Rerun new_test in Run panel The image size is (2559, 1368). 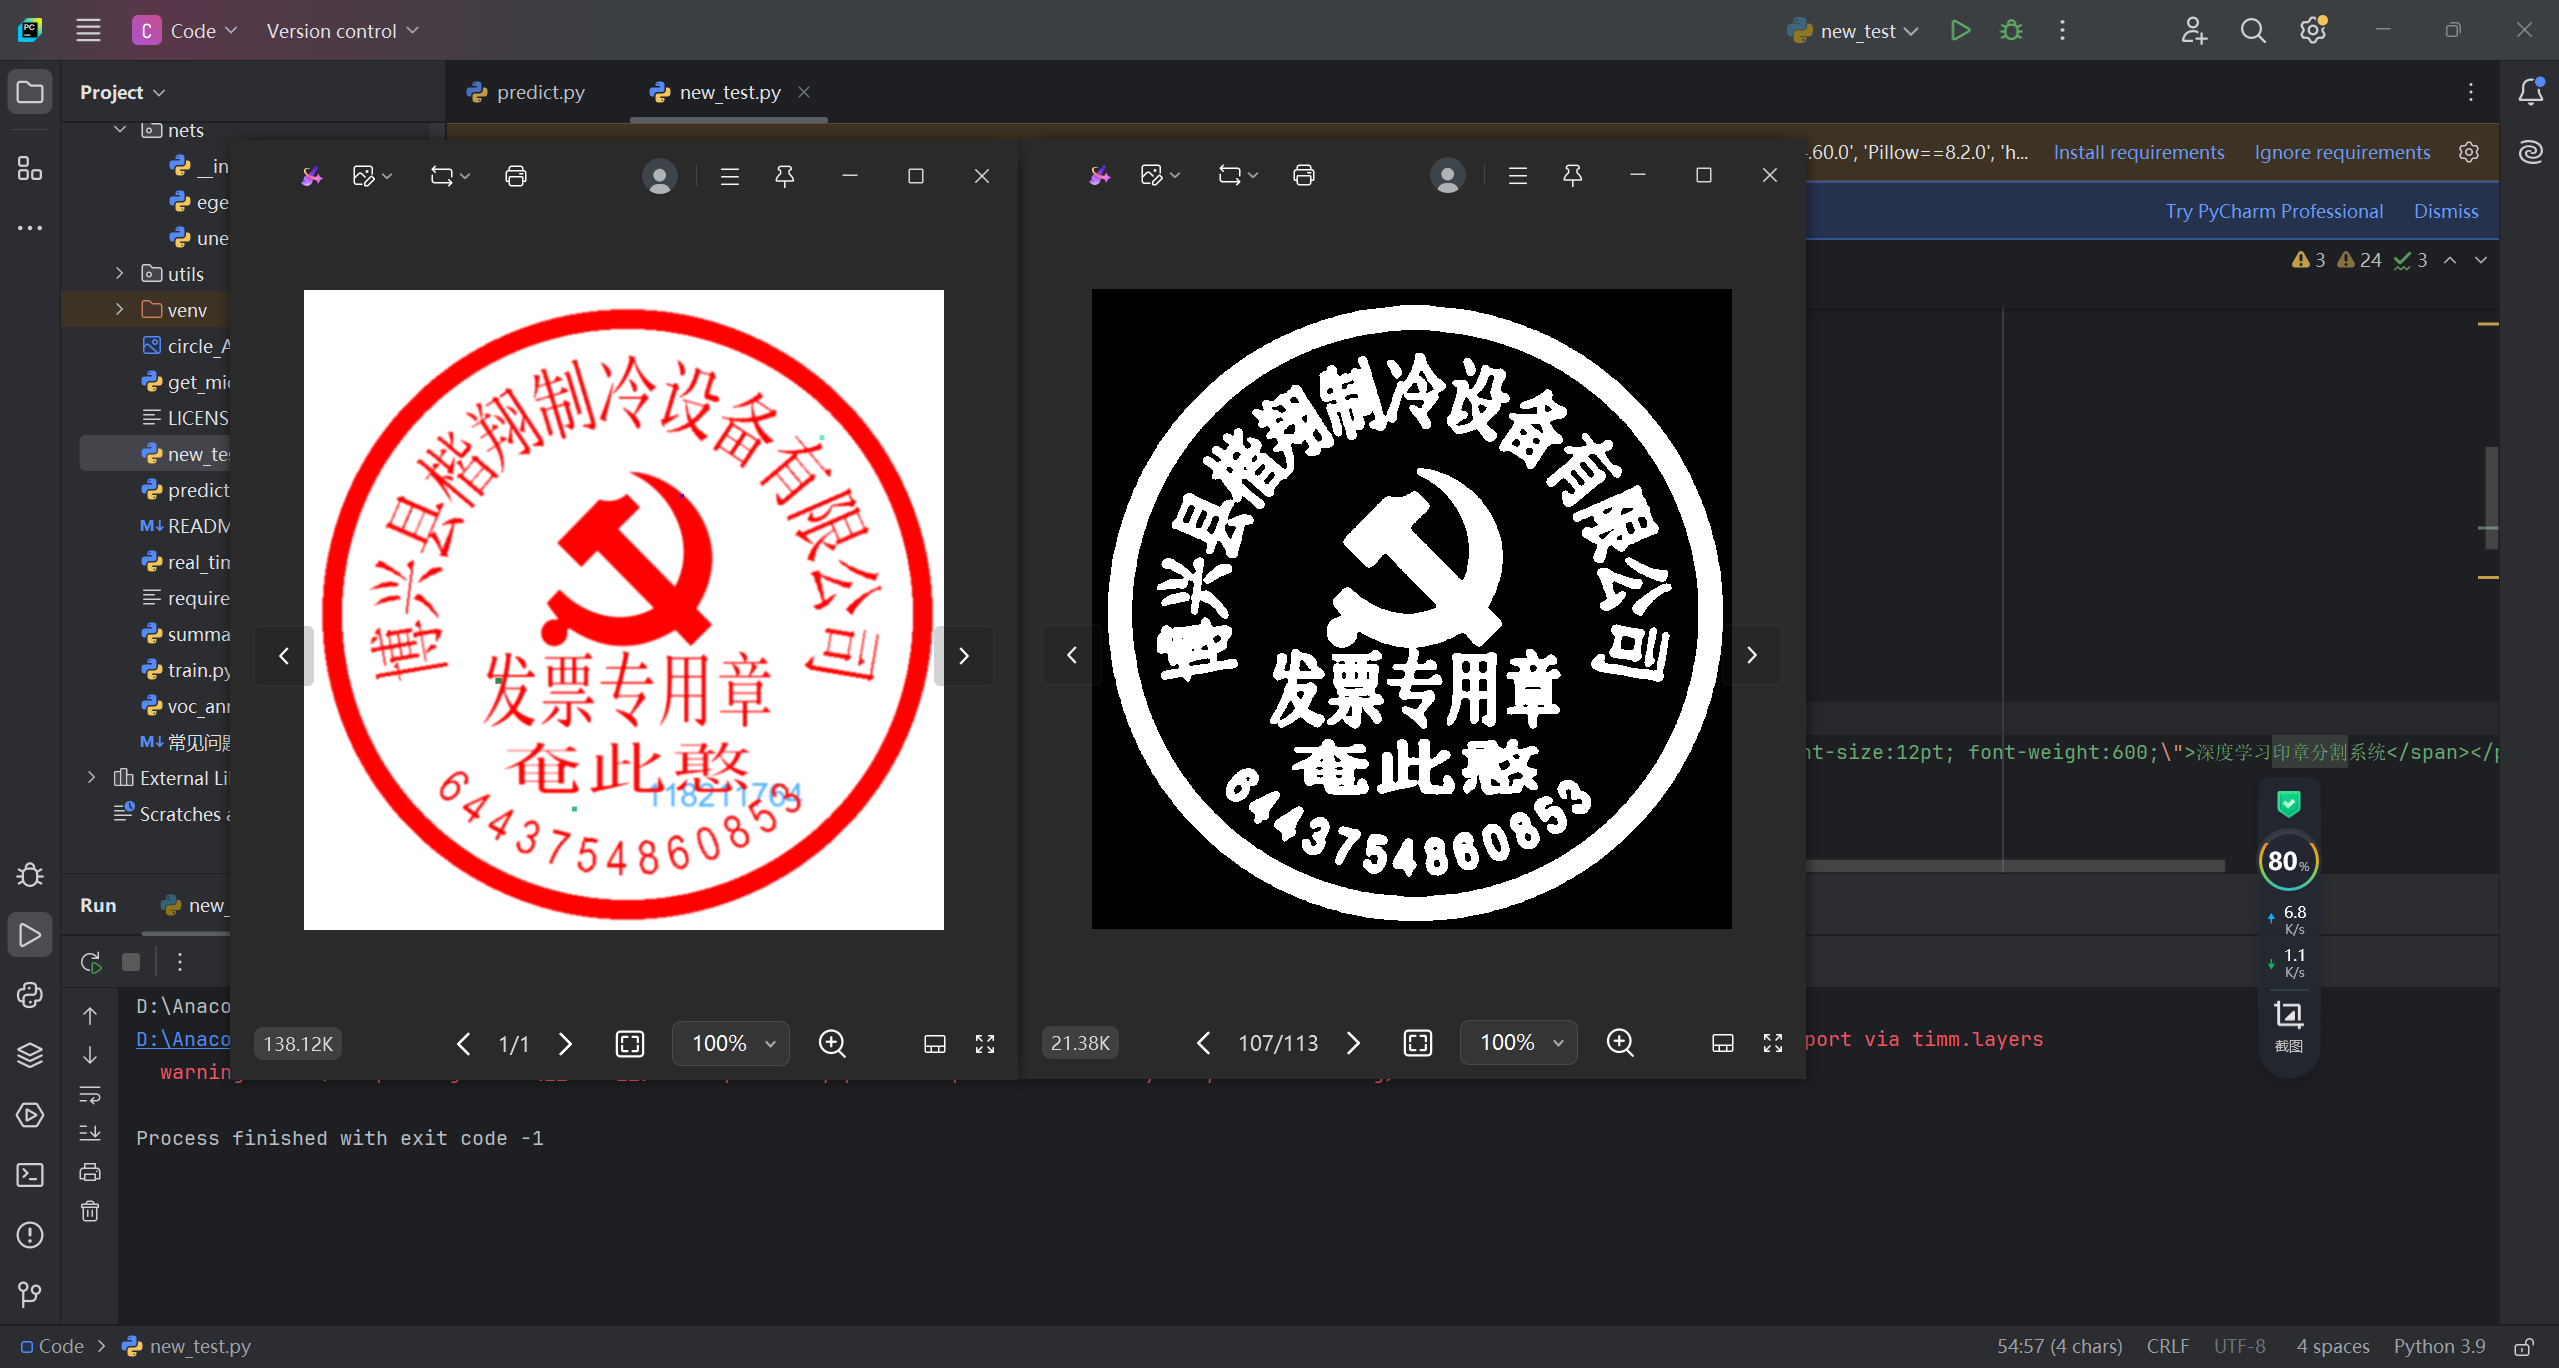point(90,962)
